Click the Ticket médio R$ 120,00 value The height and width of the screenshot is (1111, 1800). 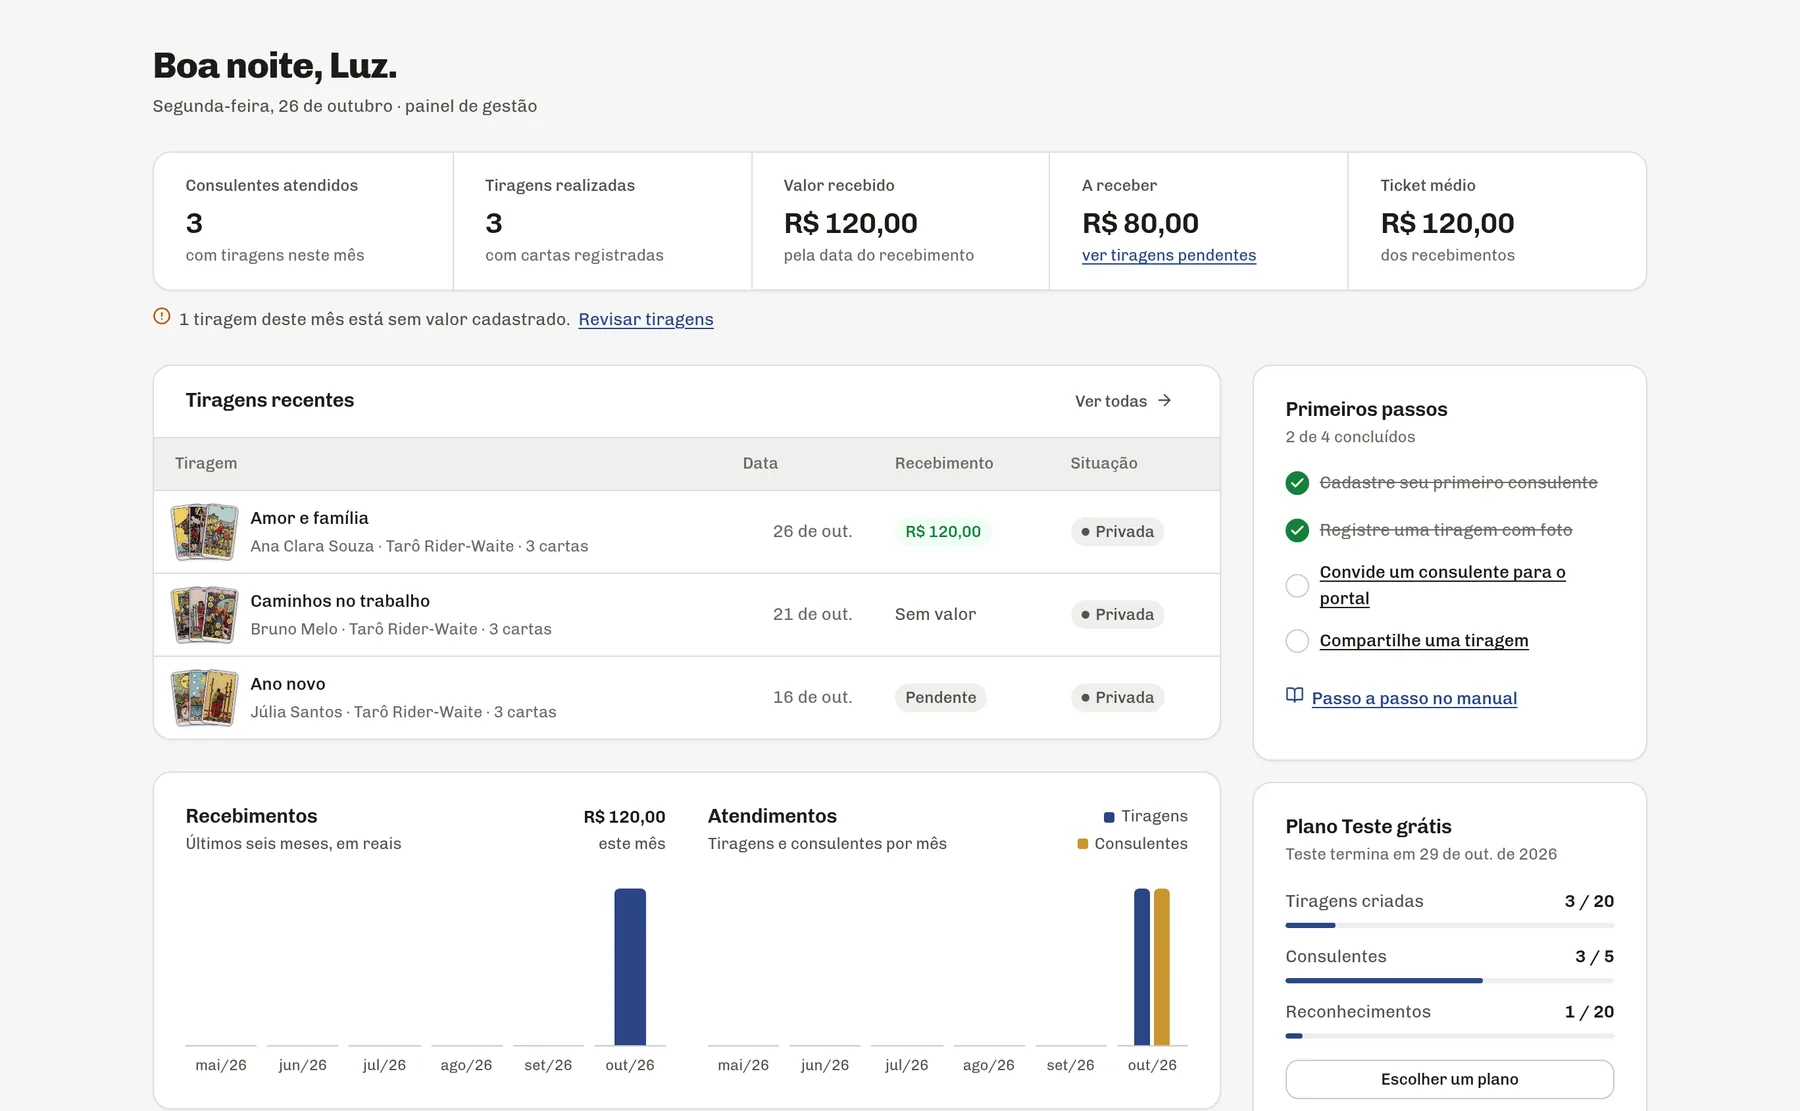click(1447, 223)
